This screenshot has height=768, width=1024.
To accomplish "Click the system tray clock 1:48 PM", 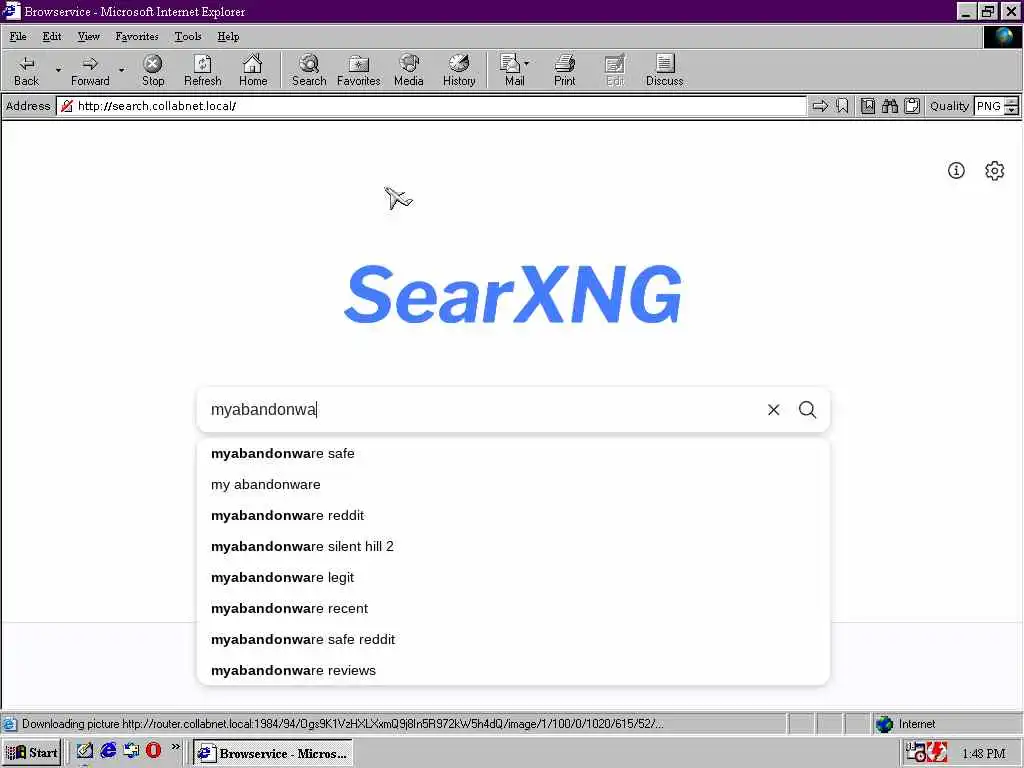I will coord(984,754).
